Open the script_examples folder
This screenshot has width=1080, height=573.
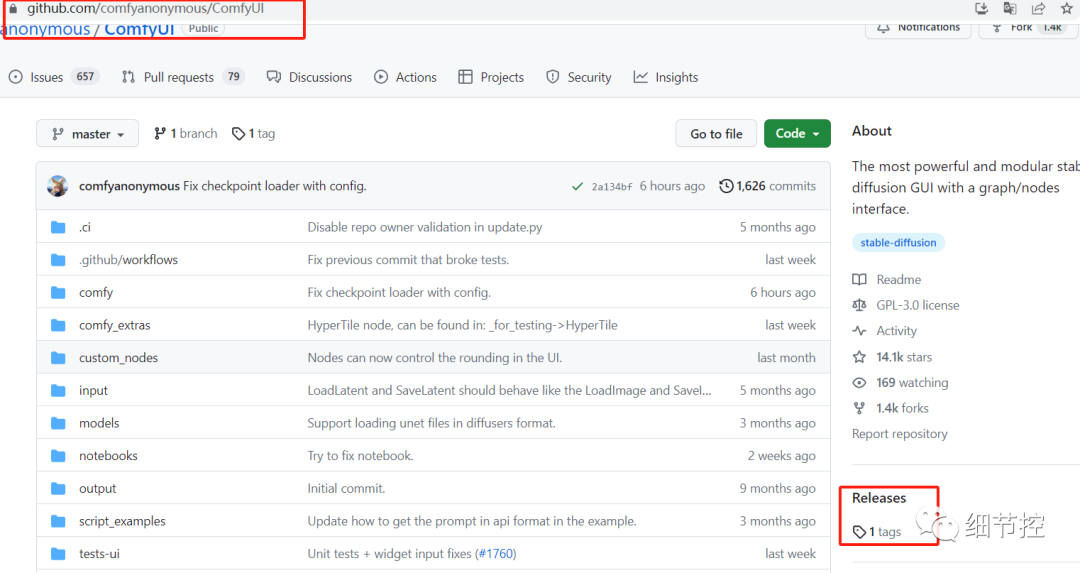pos(122,521)
